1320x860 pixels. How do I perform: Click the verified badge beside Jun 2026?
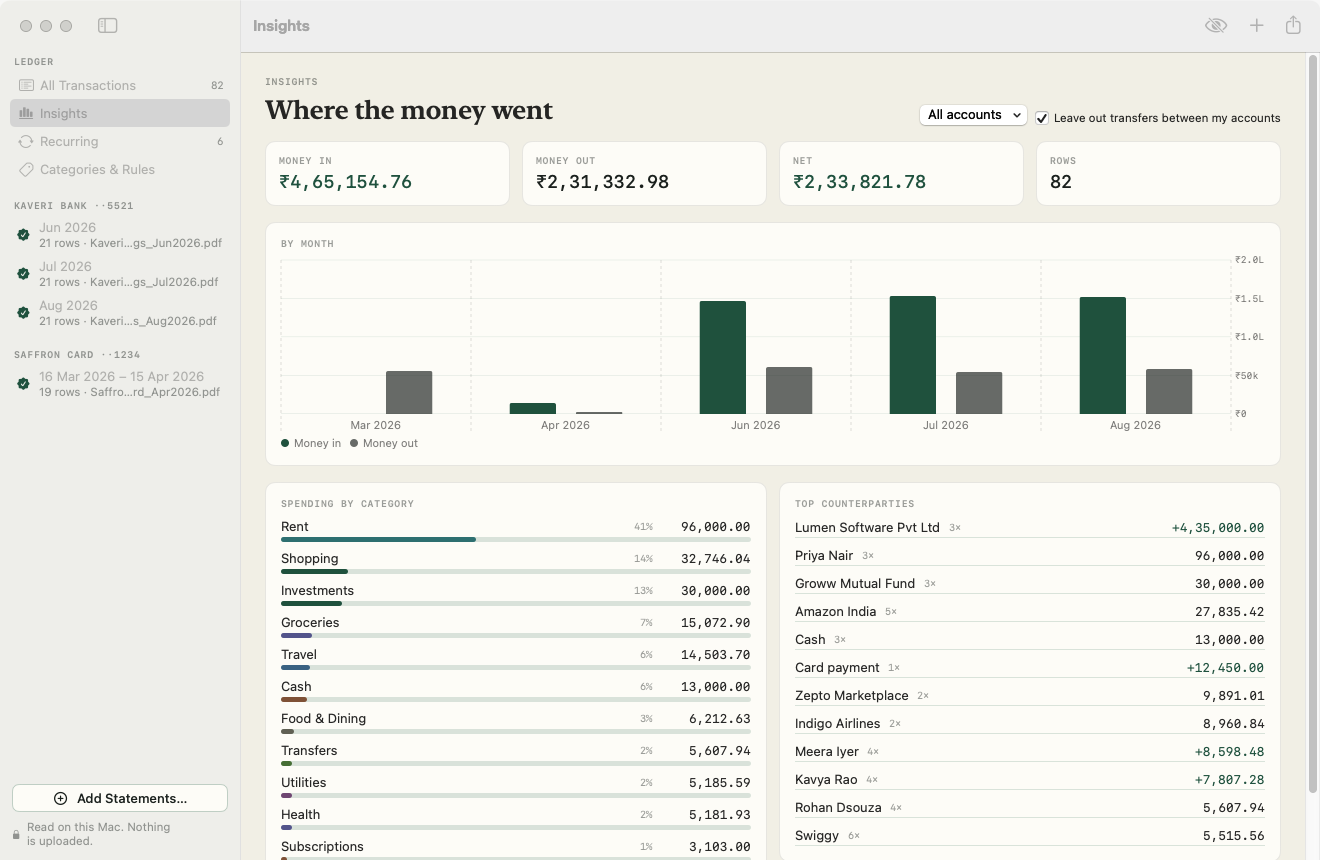(23, 235)
